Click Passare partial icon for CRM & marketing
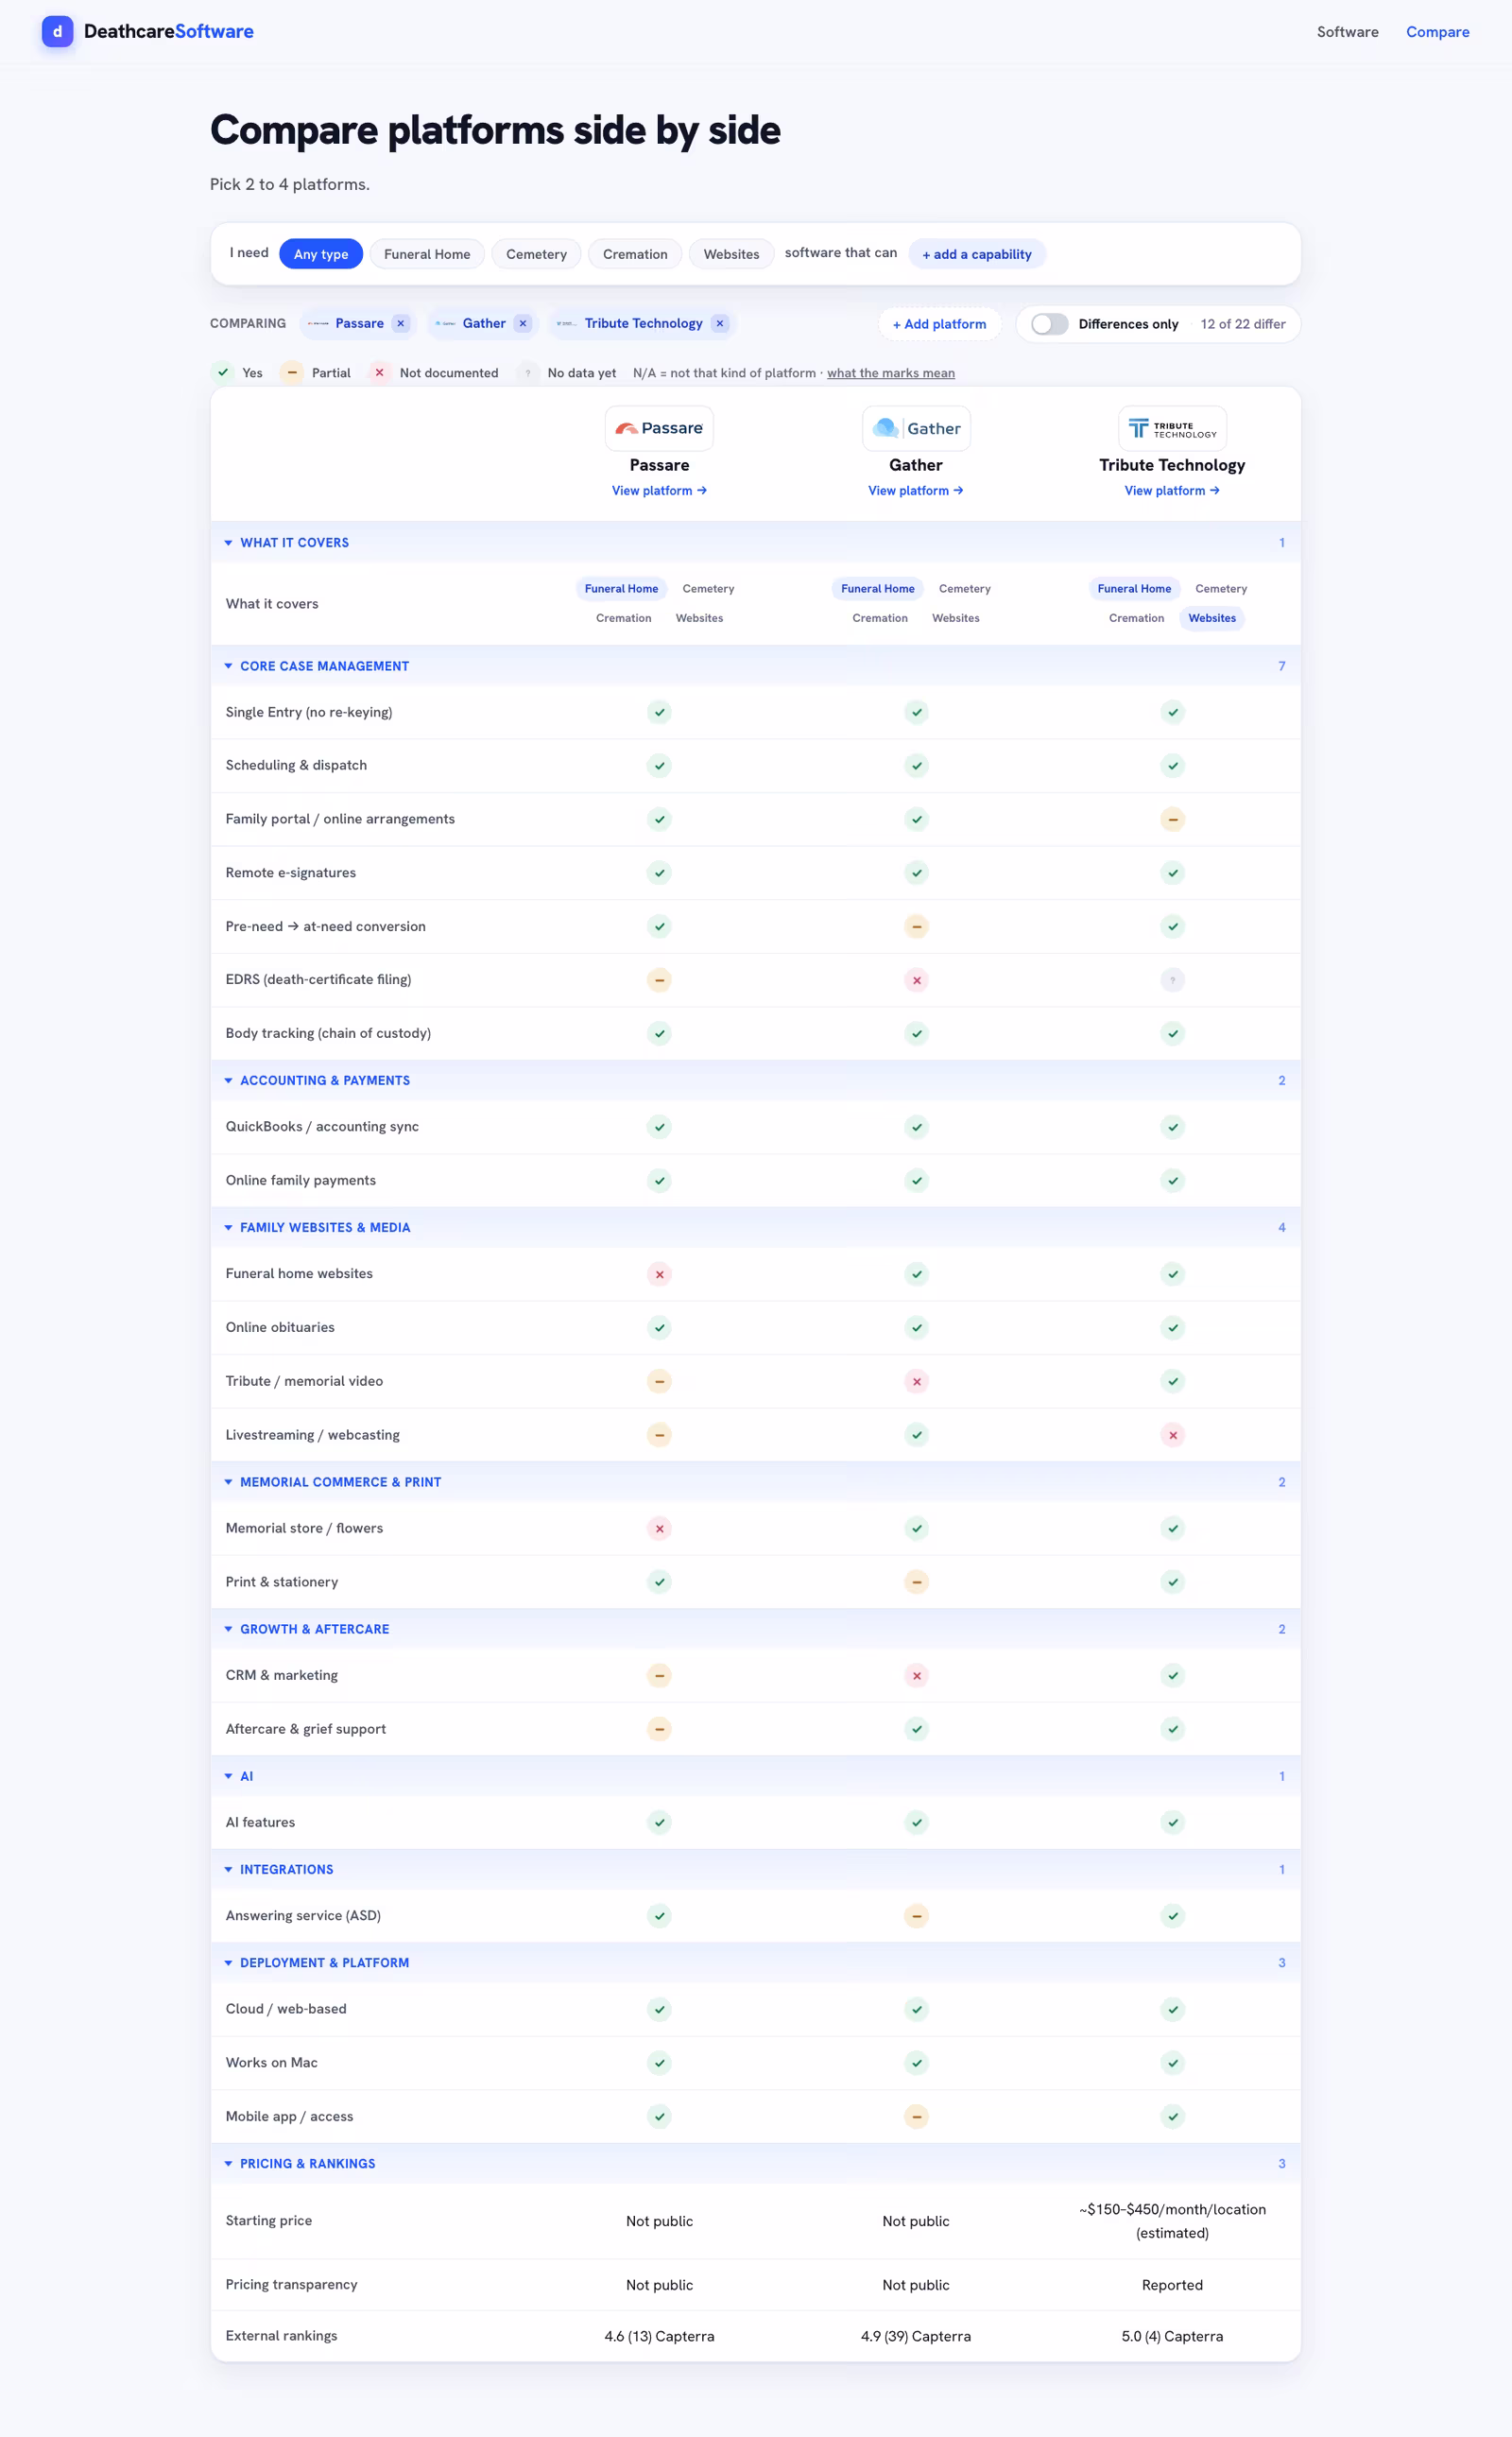 tap(659, 1675)
